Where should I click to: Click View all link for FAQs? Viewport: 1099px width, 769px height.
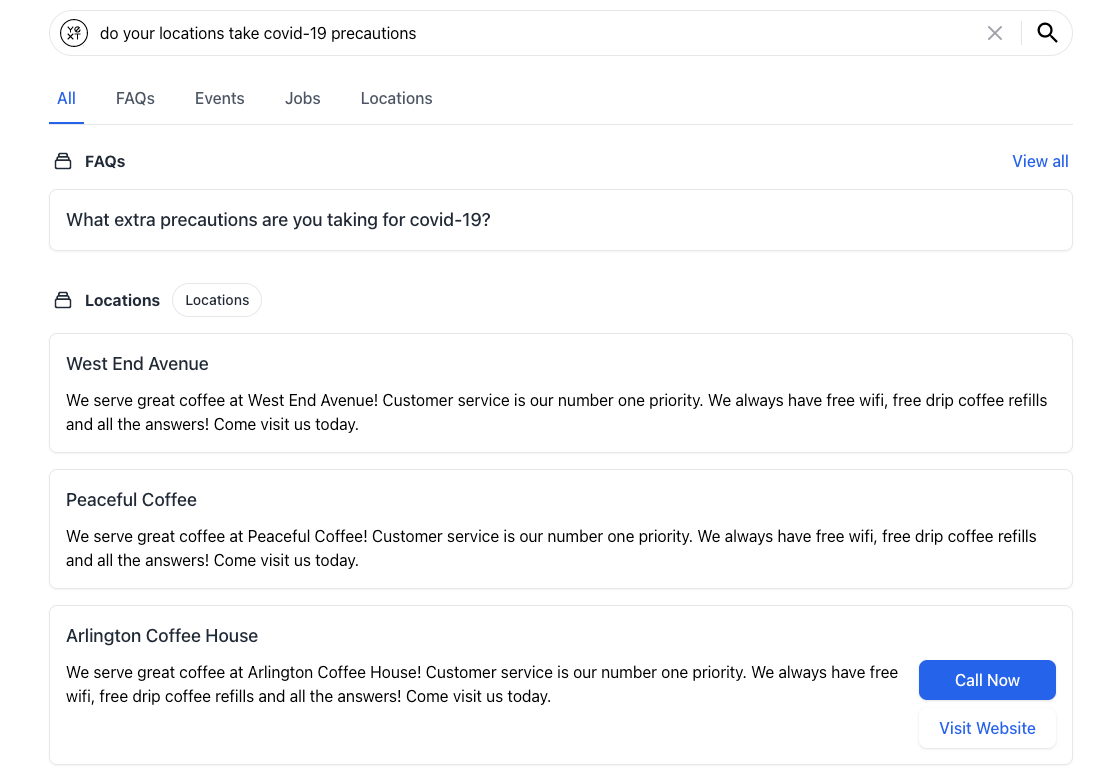pos(1040,161)
